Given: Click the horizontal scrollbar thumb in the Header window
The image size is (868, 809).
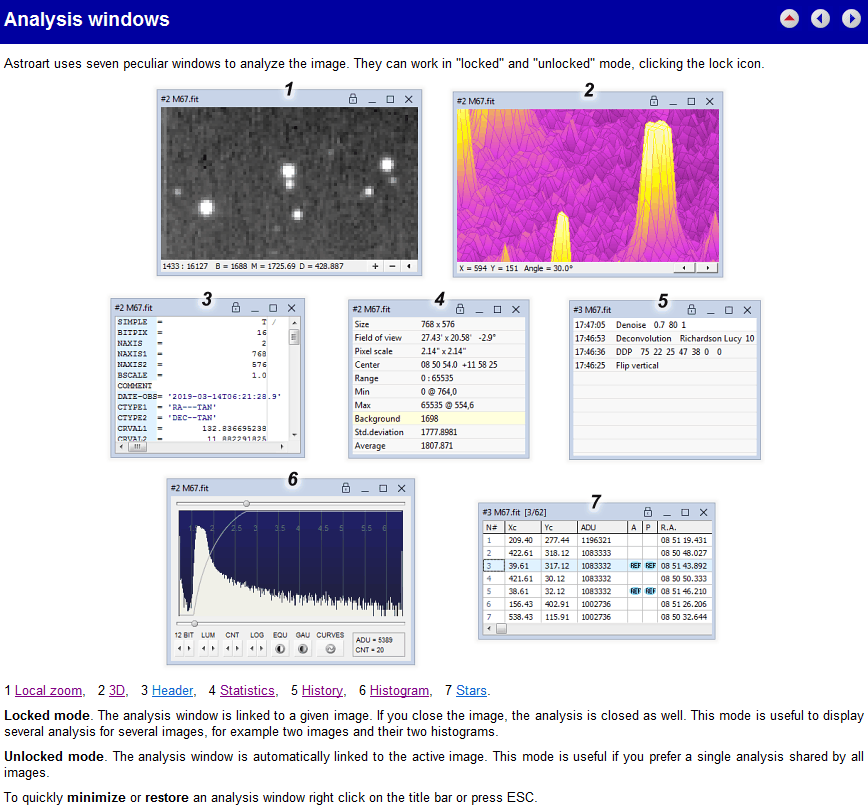Looking at the screenshot, I should [137, 446].
